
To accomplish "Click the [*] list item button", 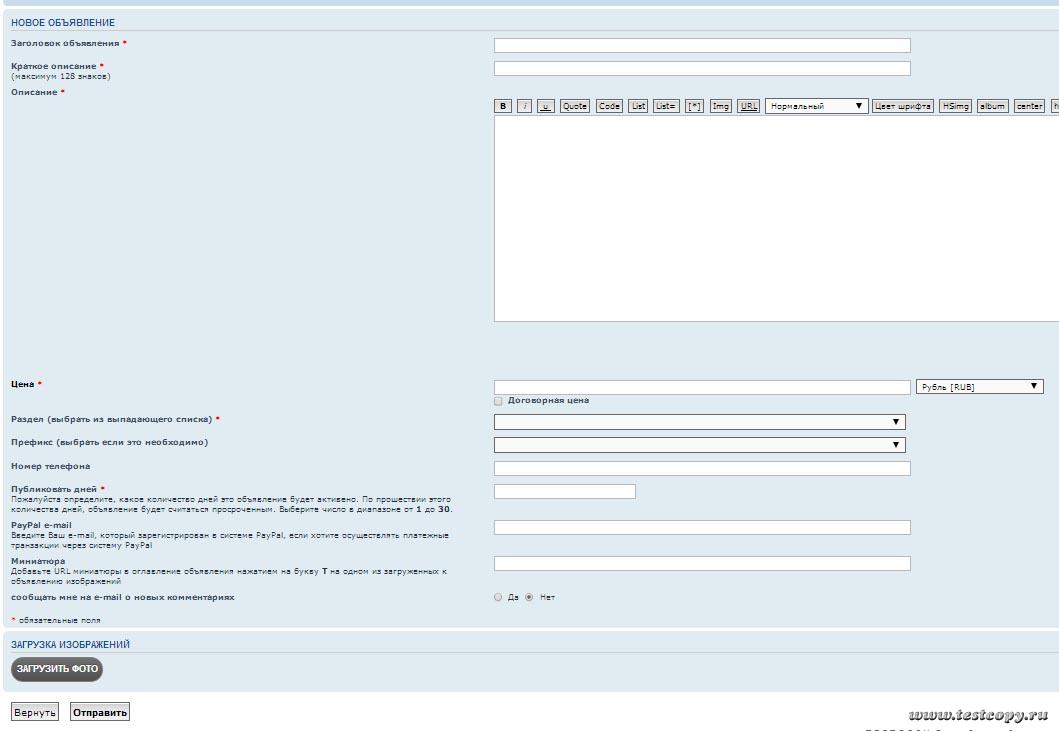I will tap(694, 106).
